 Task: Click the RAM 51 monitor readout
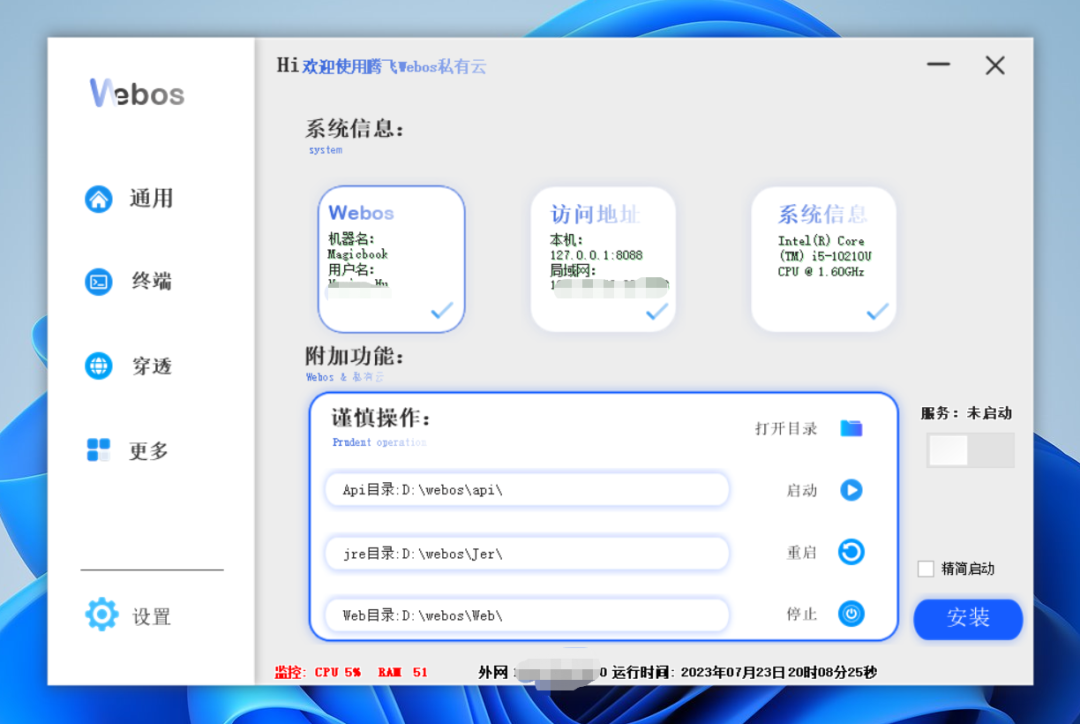(403, 672)
